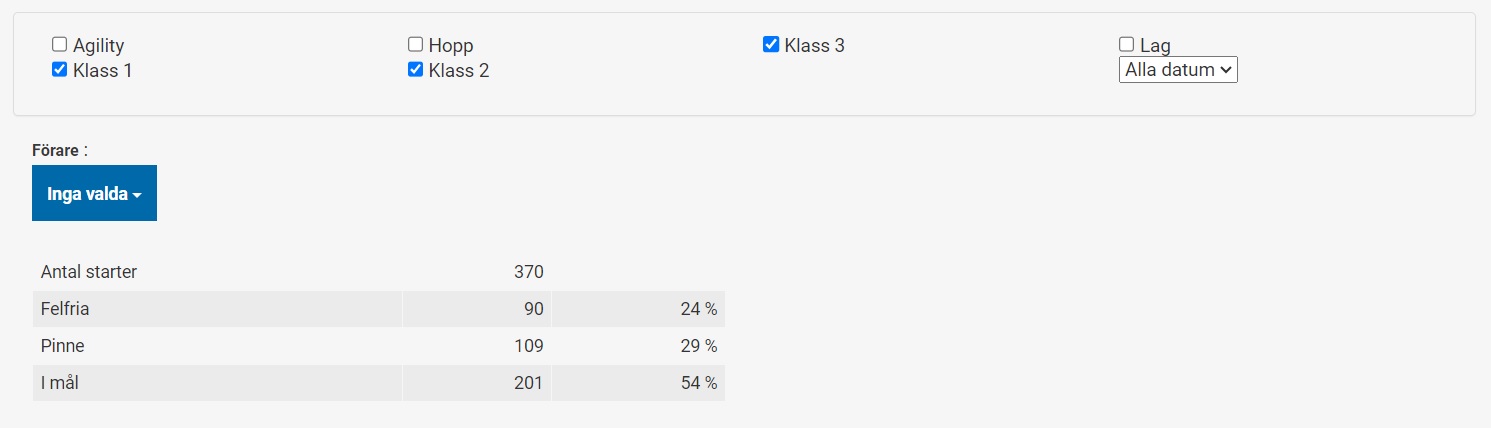The height and width of the screenshot is (428, 1491).
Task: Open the Alla datum dropdown
Action: (1178, 70)
